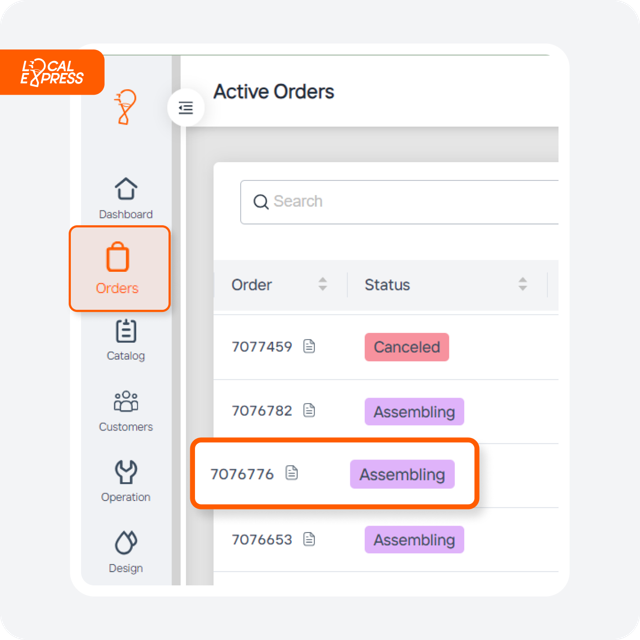Screen dimensions: 640x640
Task: Sort table by Status column arrows
Action: [522, 284]
